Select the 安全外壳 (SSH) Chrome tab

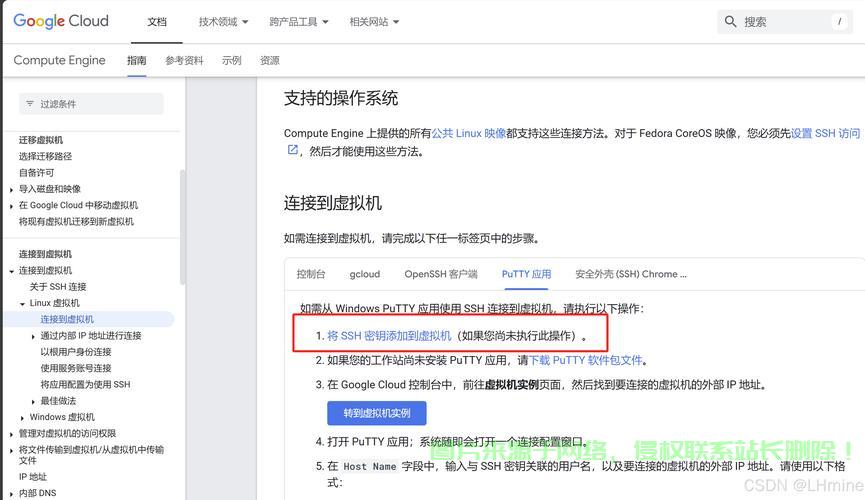[631, 274]
